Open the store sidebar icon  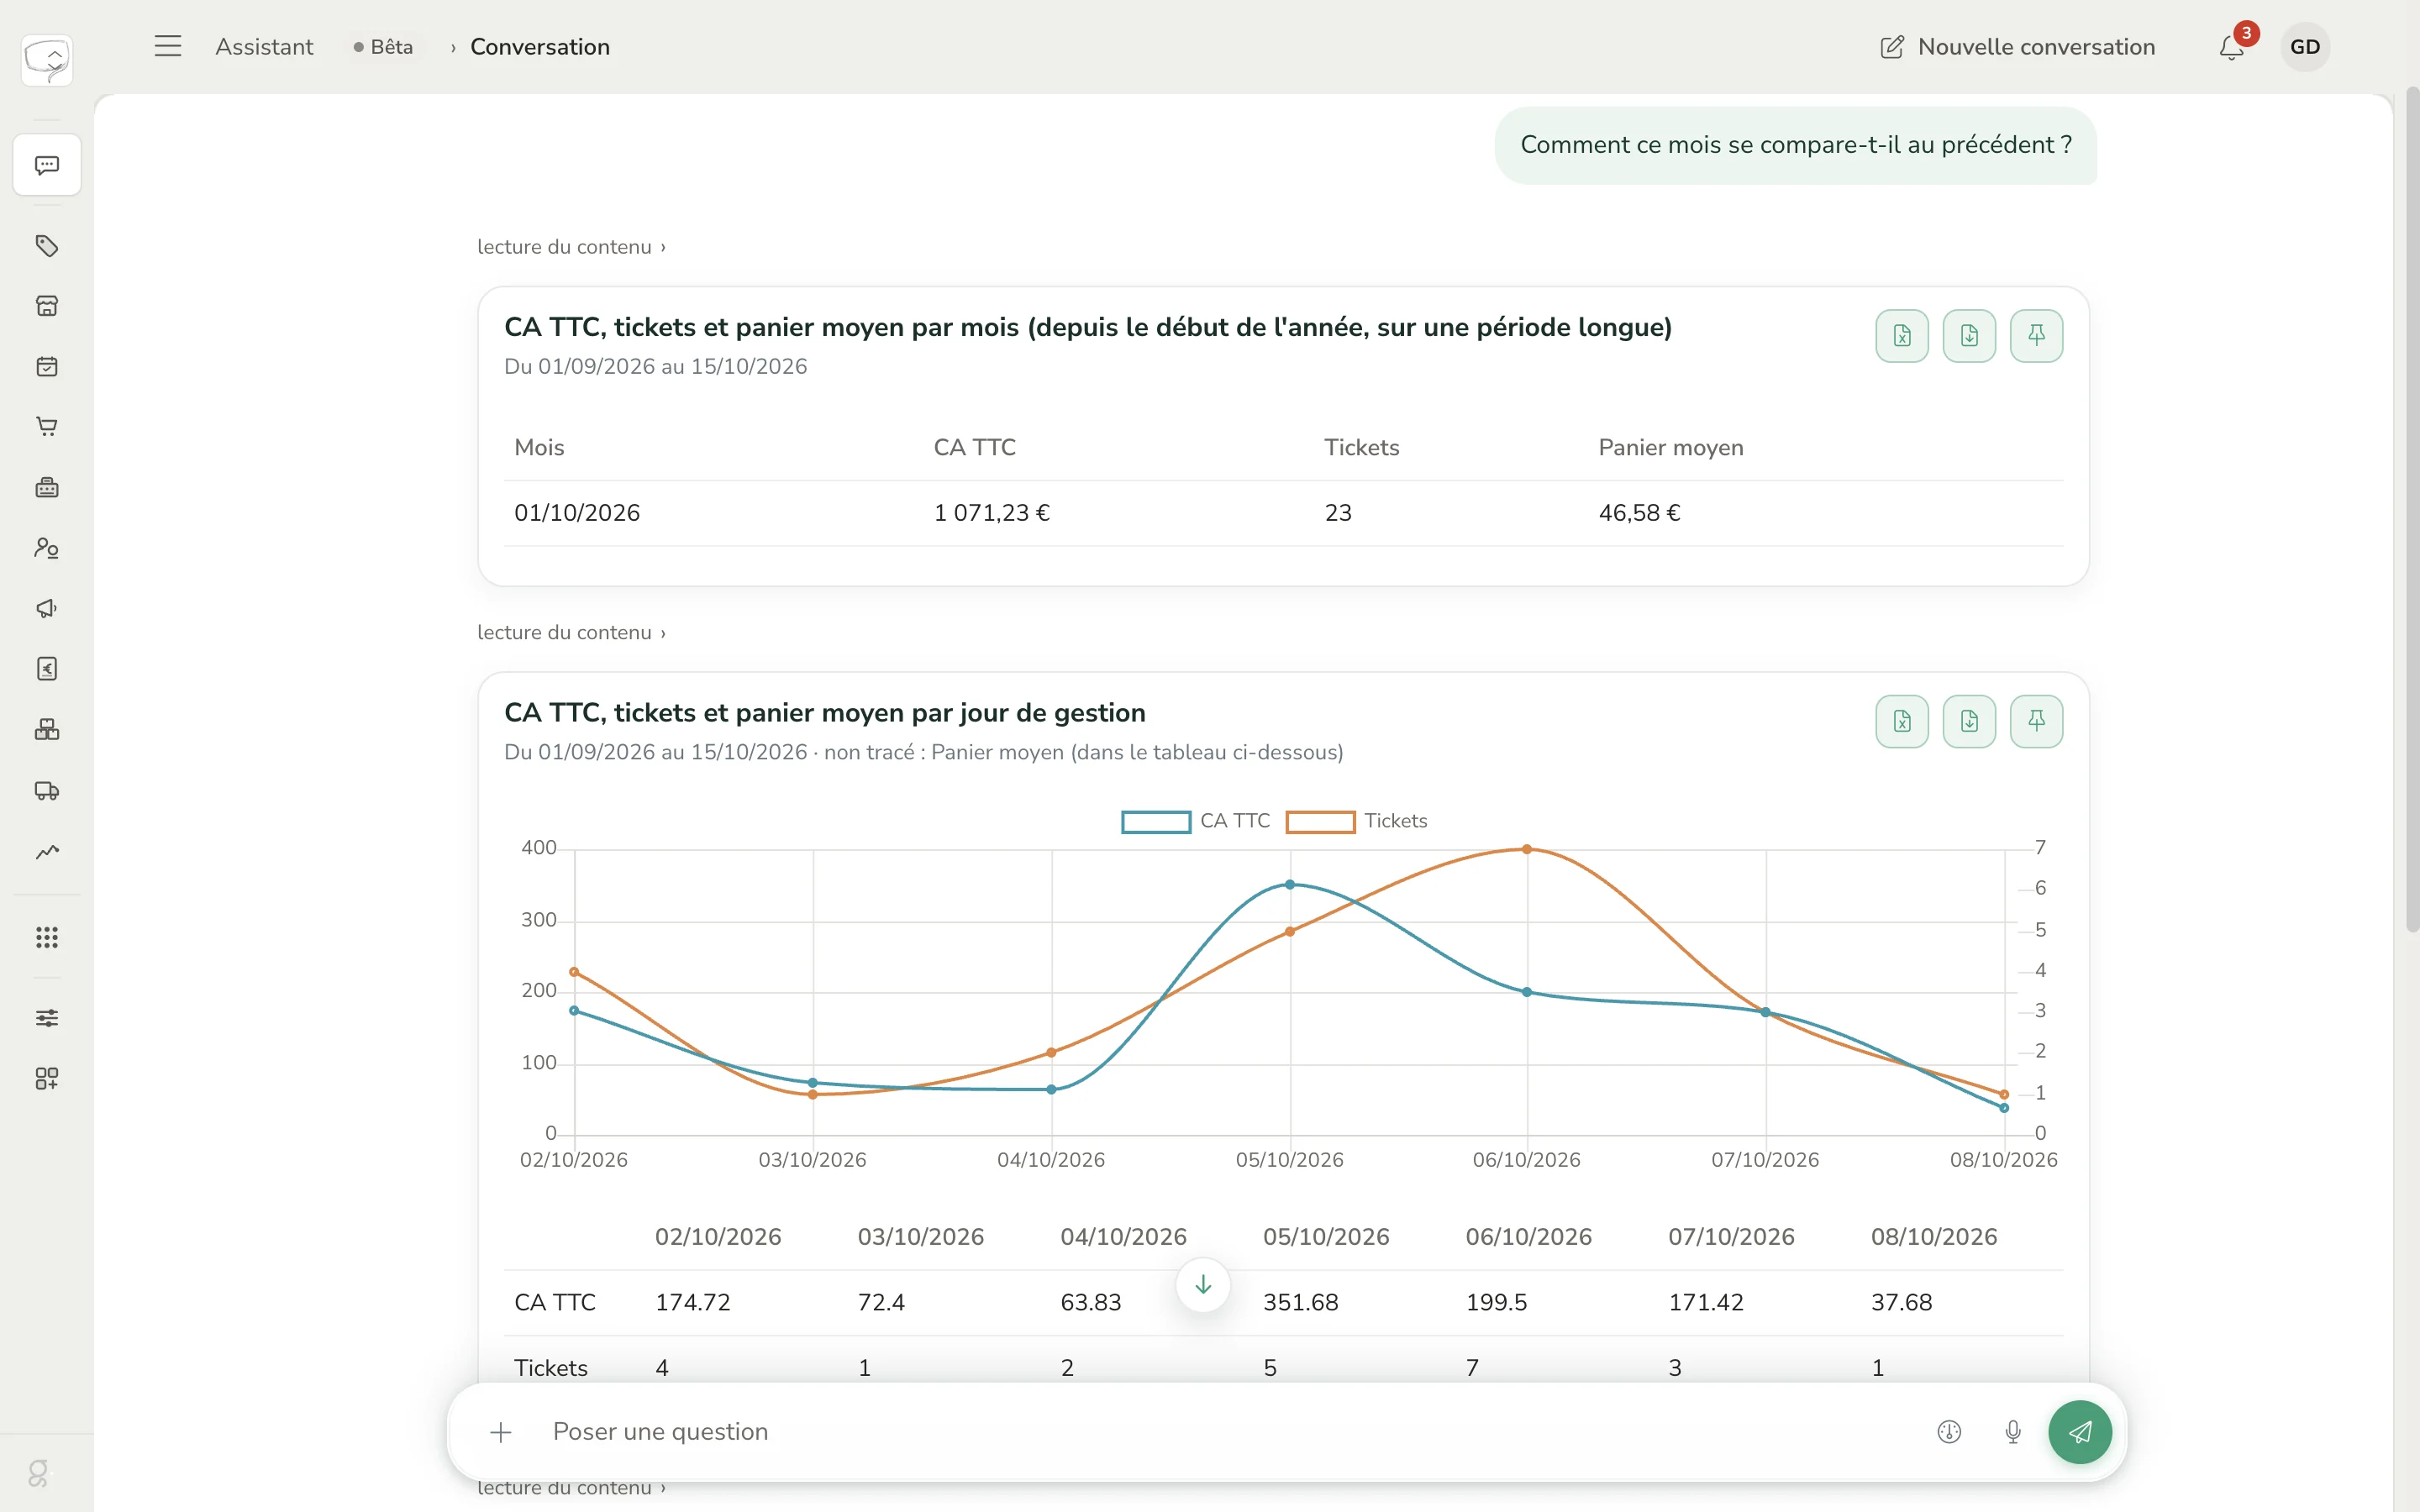click(x=47, y=306)
